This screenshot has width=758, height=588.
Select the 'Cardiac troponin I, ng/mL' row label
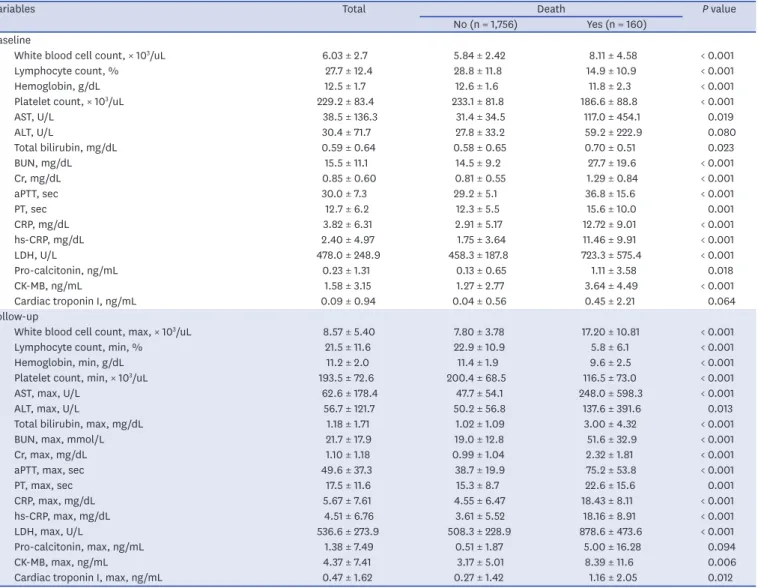click(x=75, y=302)
